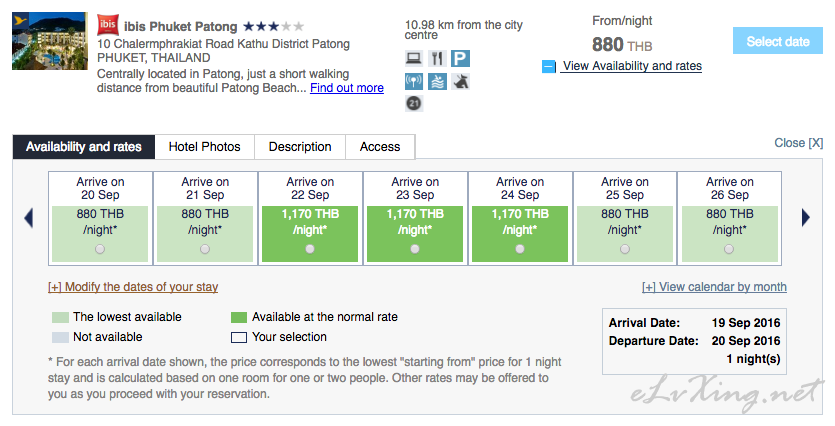Open the Description tab
The width and height of the screenshot is (835, 426).
pos(300,147)
